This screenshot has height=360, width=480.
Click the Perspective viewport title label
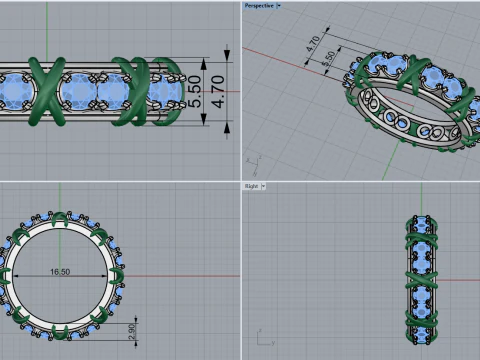[x=259, y=6]
